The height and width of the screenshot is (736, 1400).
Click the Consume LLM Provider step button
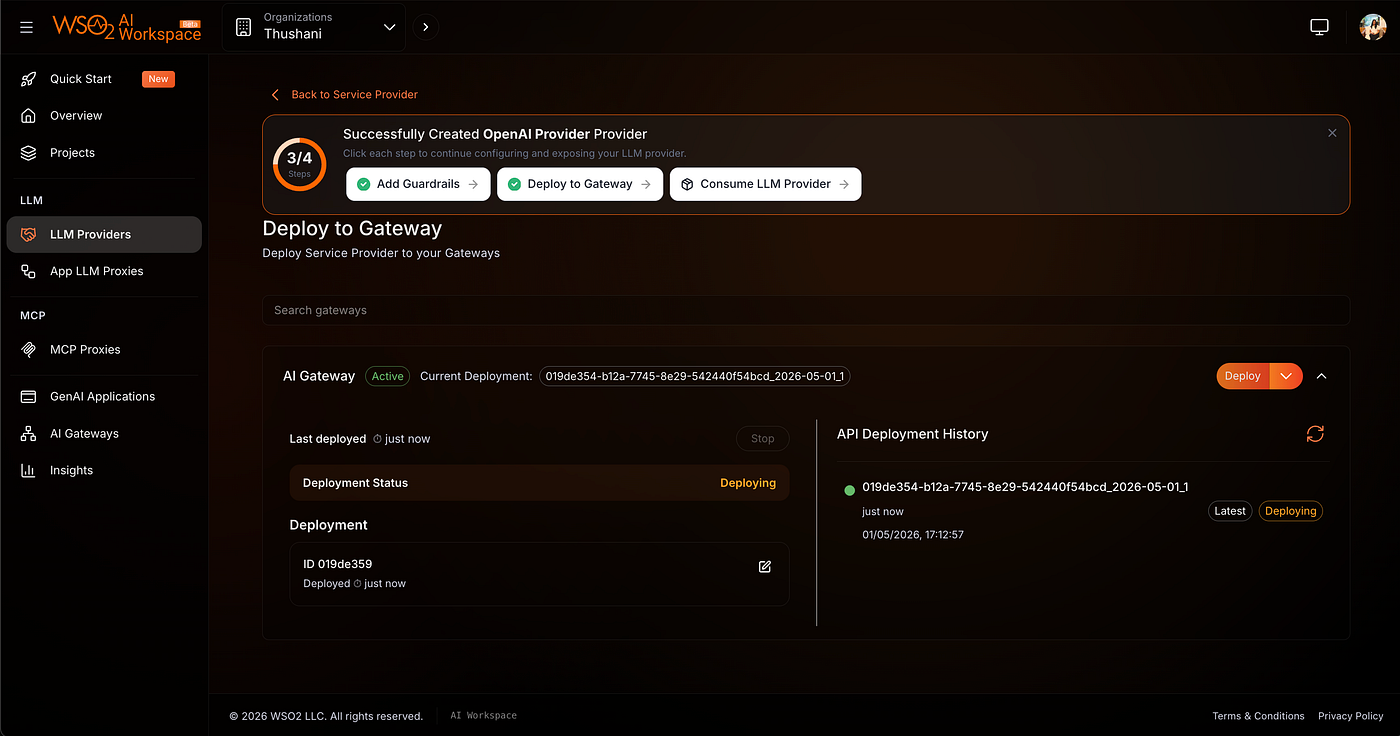(x=765, y=184)
